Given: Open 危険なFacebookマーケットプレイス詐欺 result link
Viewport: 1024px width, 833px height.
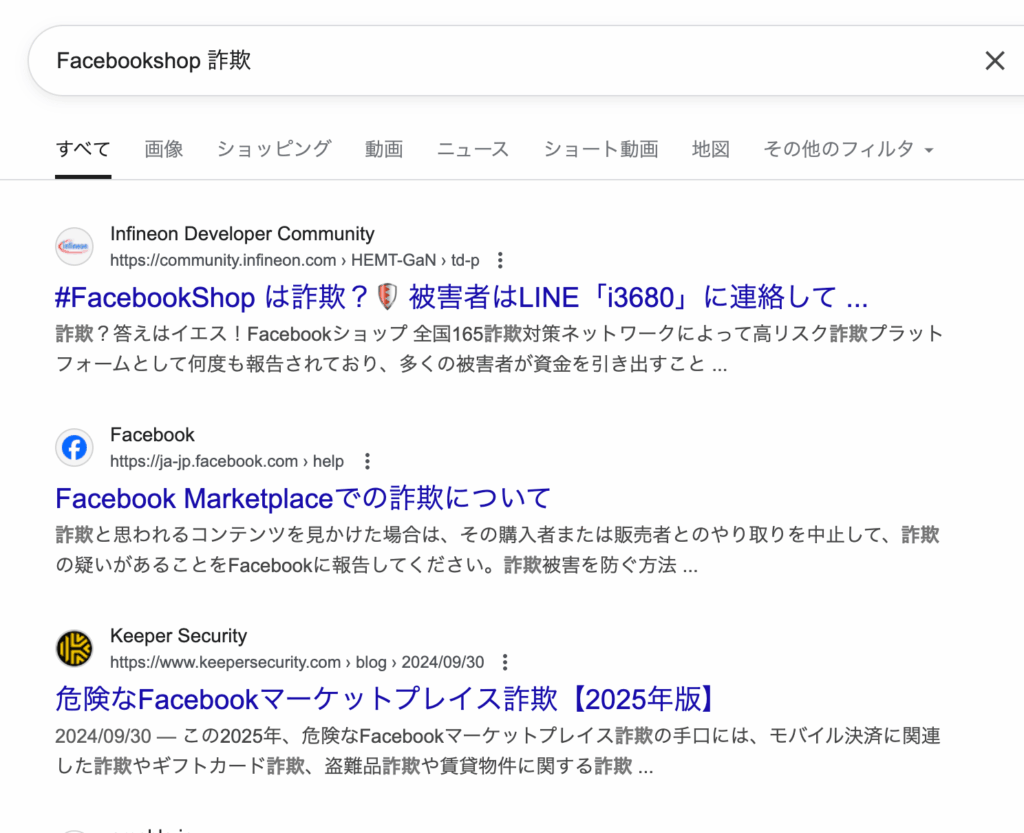Looking at the screenshot, I should 385,700.
